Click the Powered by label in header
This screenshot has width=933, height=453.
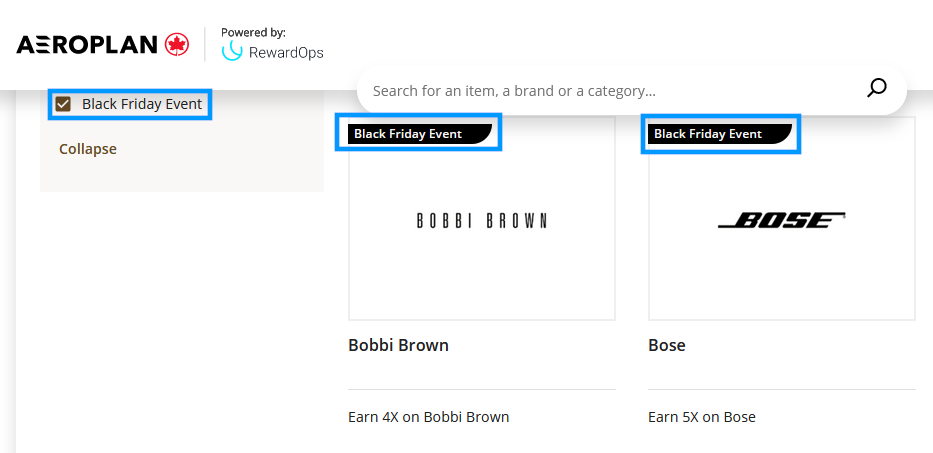[x=253, y=32]
